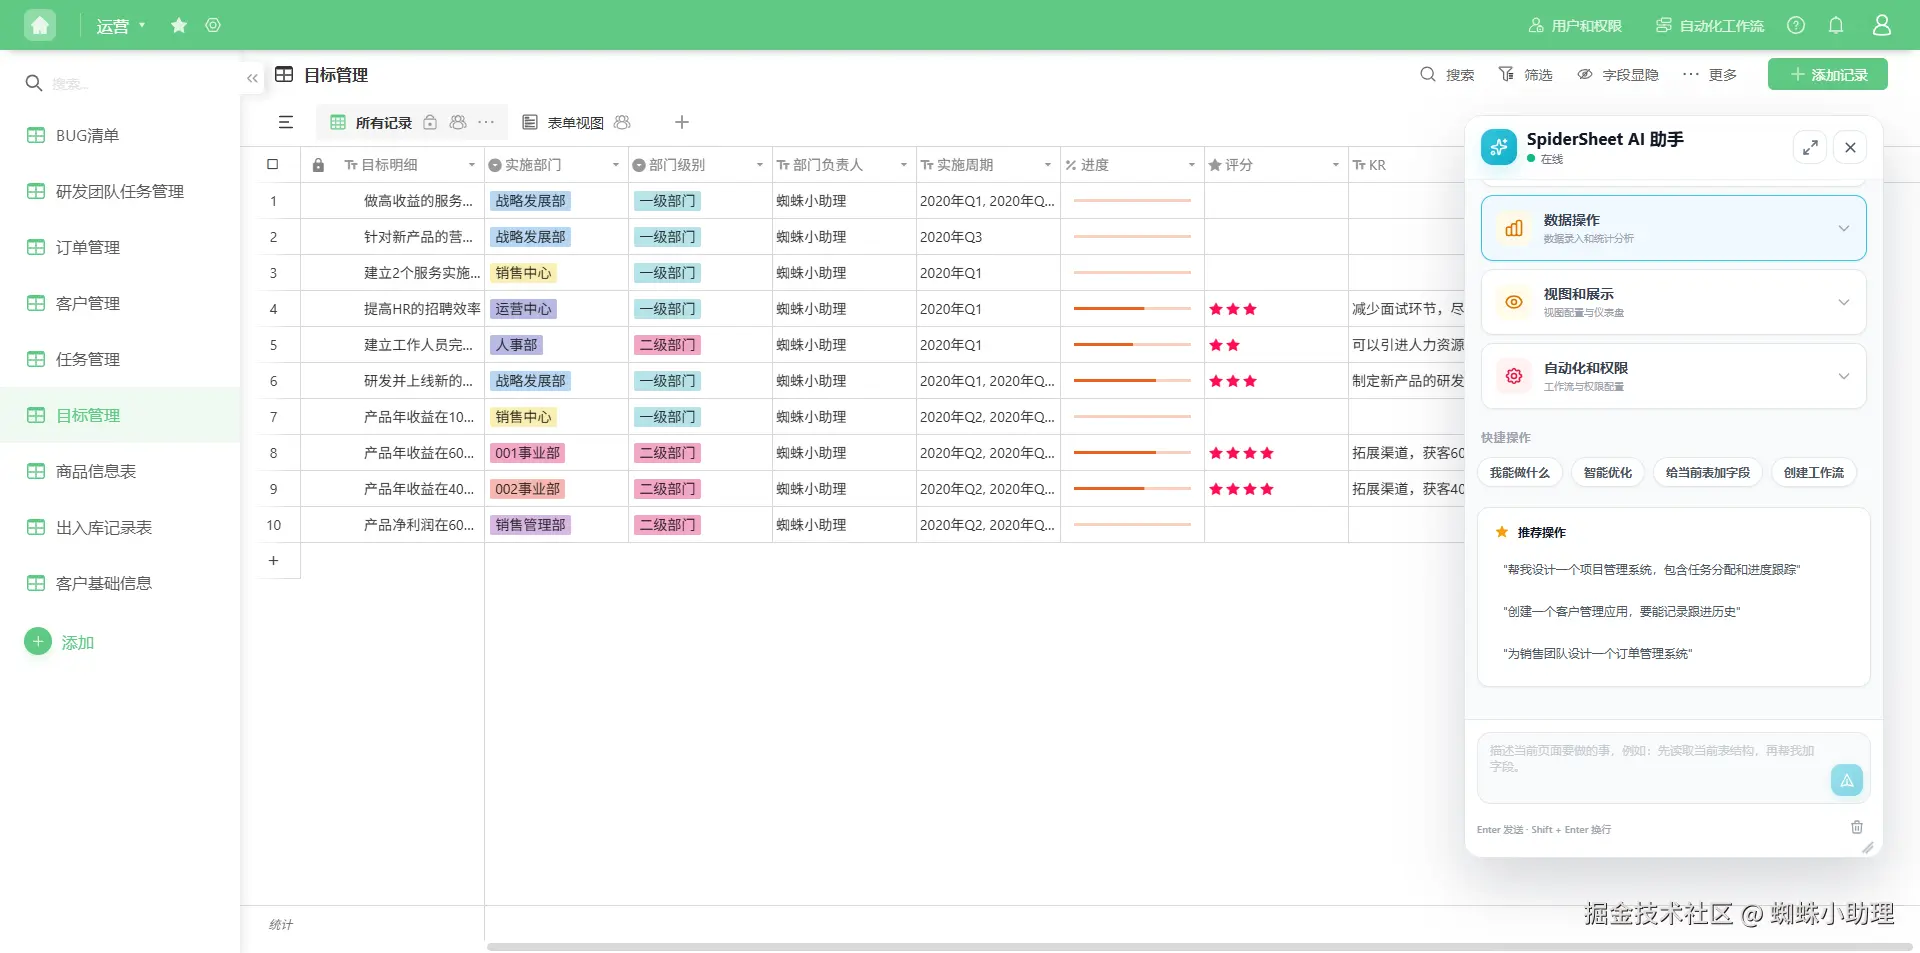Click the SpiderSheet AI assistant logo
1920x953 pixels.
pos(1498,147)
